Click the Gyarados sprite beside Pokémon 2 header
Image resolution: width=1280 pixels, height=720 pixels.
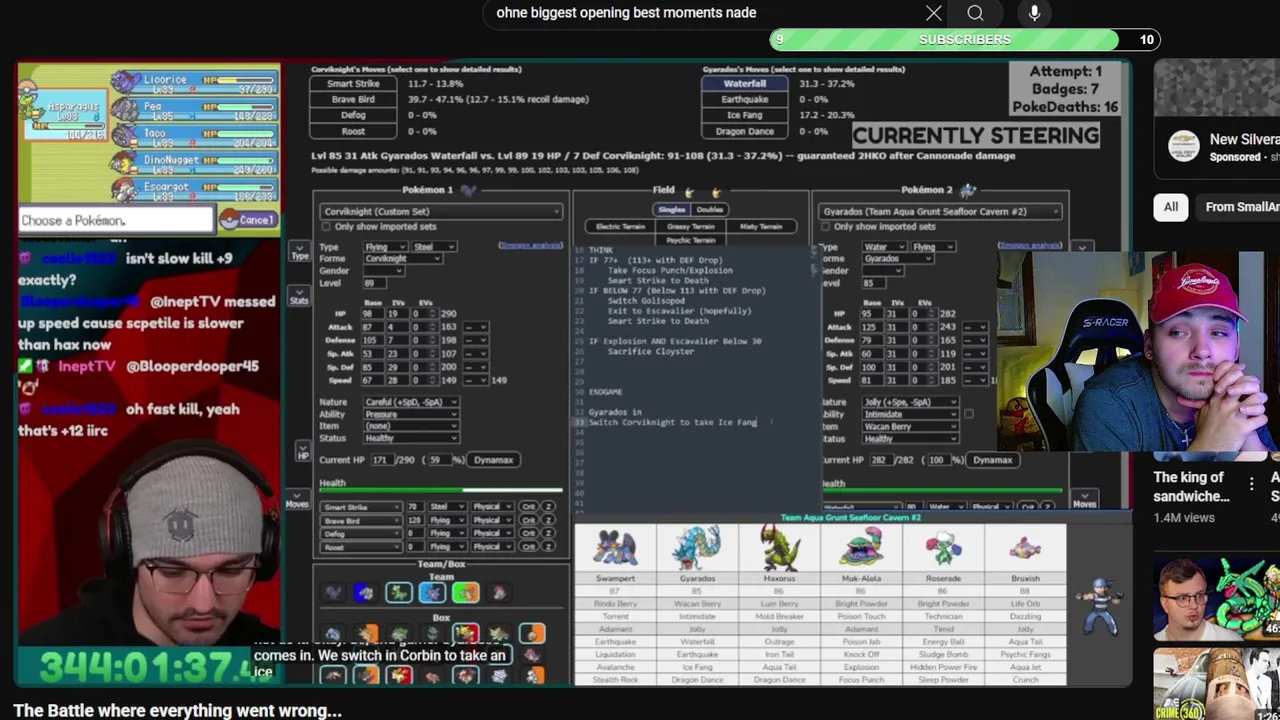click(968, 190)
